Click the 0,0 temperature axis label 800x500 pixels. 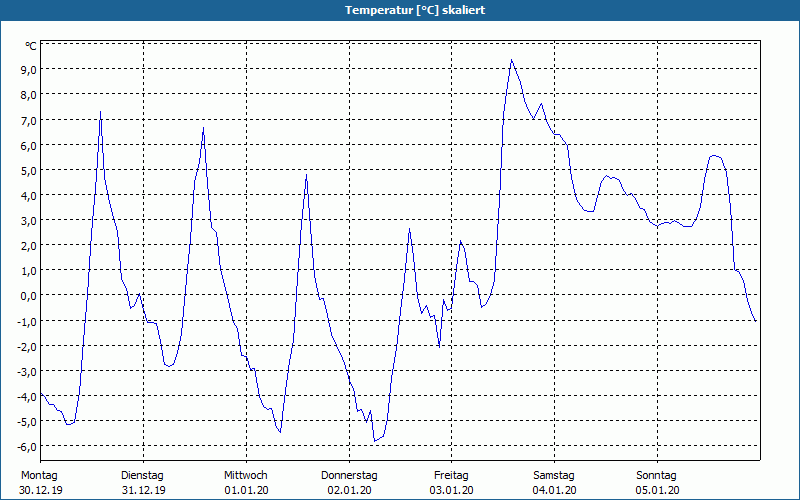28,296
